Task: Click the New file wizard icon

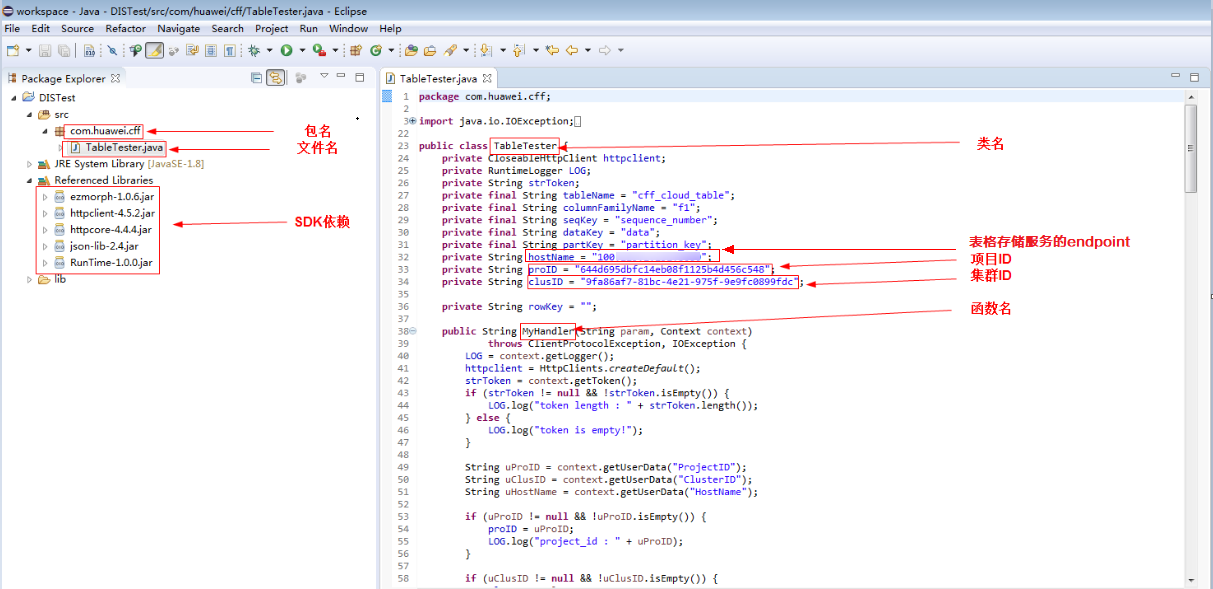Action: tap(12, 50)
